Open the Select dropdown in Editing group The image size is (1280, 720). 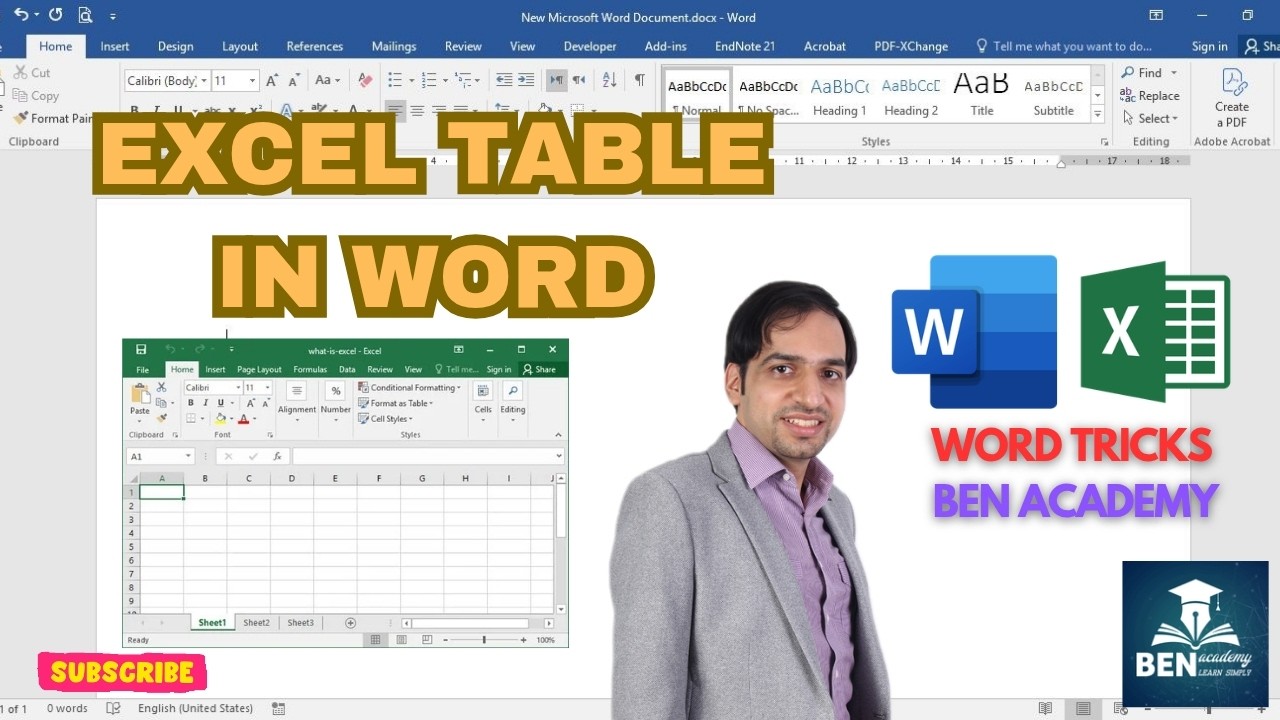click(x=1149, y=118)
